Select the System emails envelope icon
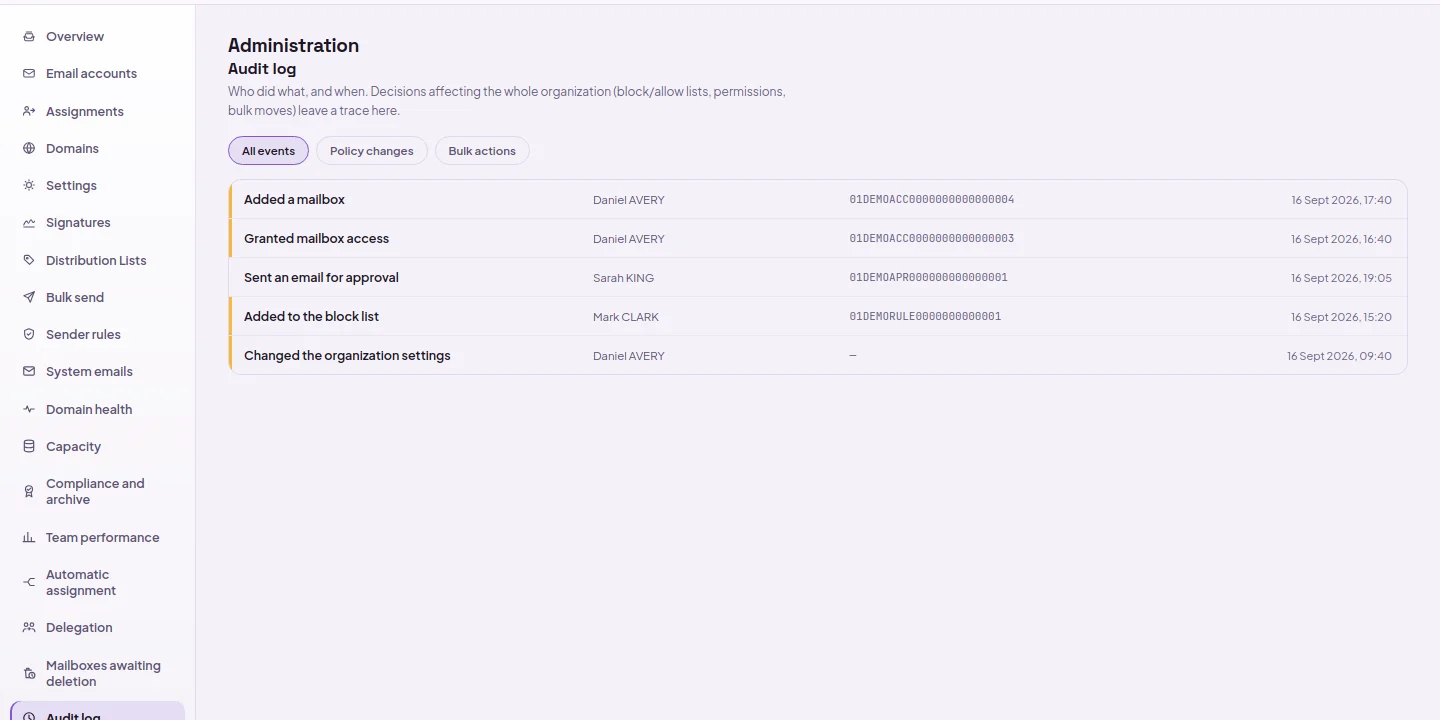The width and height of the screenshot is (1440, 720). [29, 372]
